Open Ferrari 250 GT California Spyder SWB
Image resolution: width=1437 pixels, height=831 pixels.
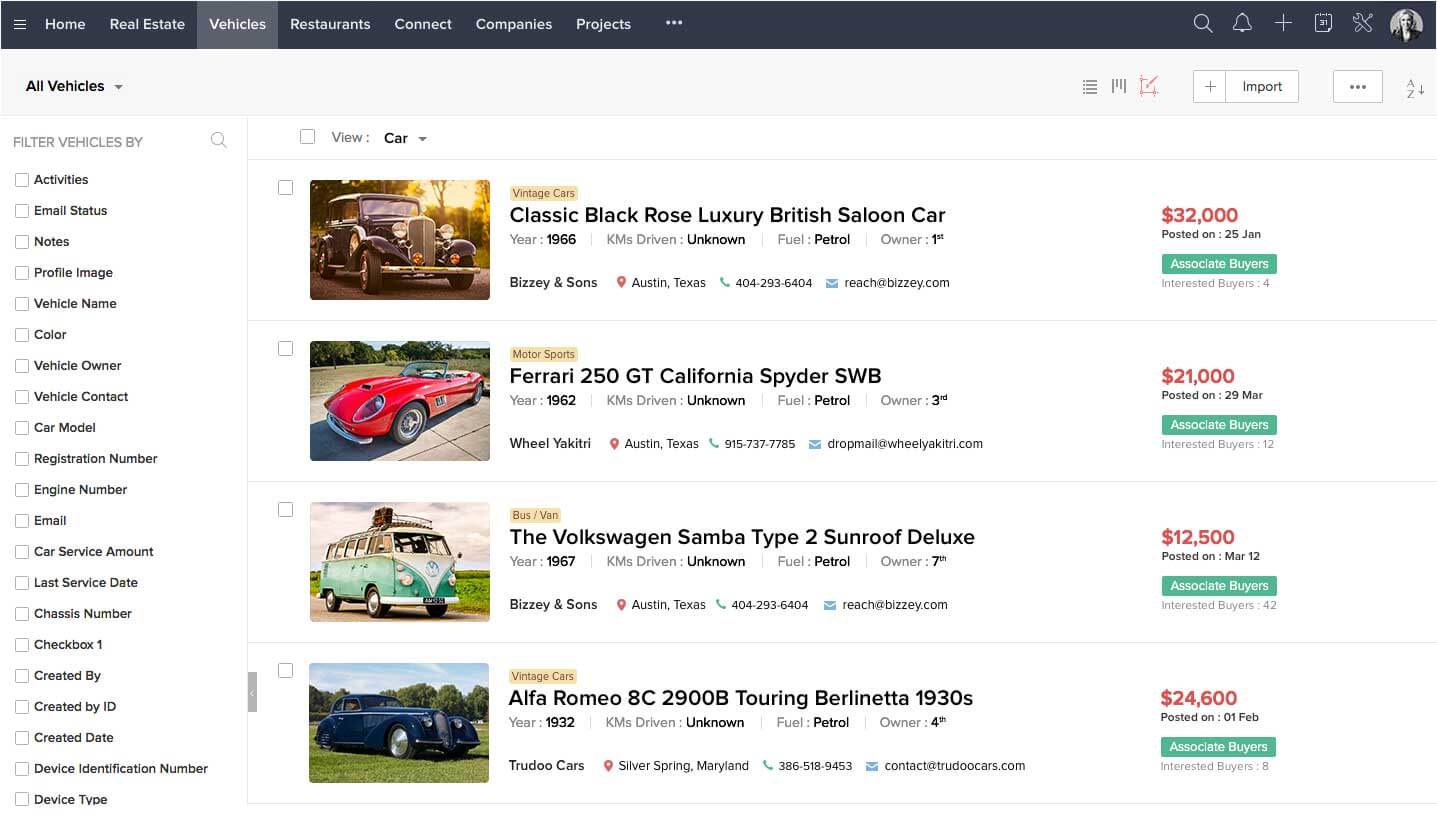(x=695, y=376)
